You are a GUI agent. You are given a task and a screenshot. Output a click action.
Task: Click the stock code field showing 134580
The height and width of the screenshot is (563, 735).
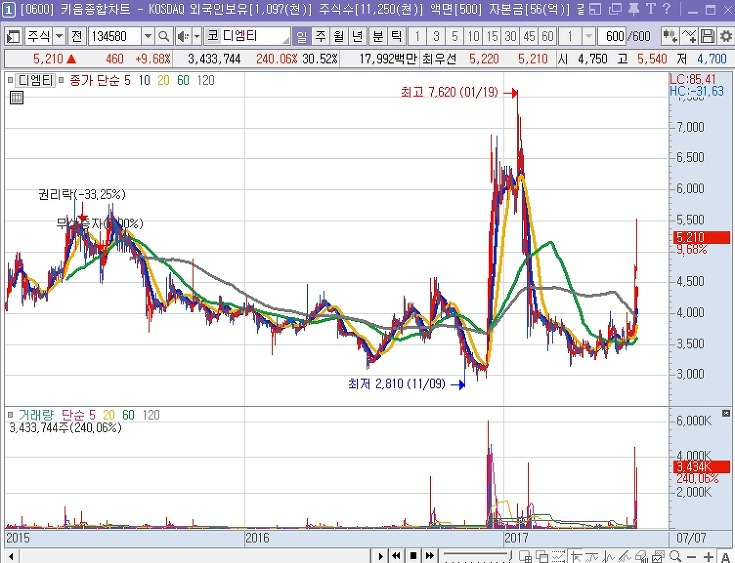pyautogui.click(x=115, y=36)
